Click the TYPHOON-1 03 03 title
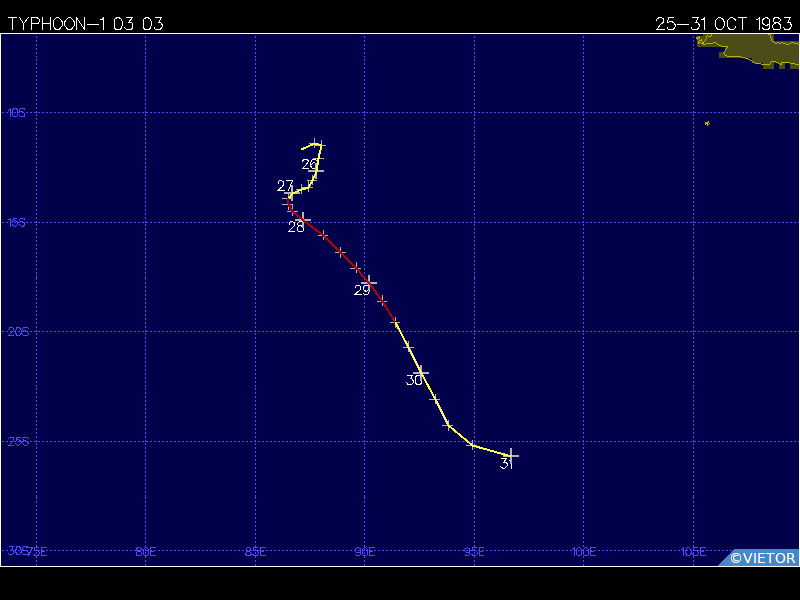Viewport: 800px width, 600px height. coord(85,24)
